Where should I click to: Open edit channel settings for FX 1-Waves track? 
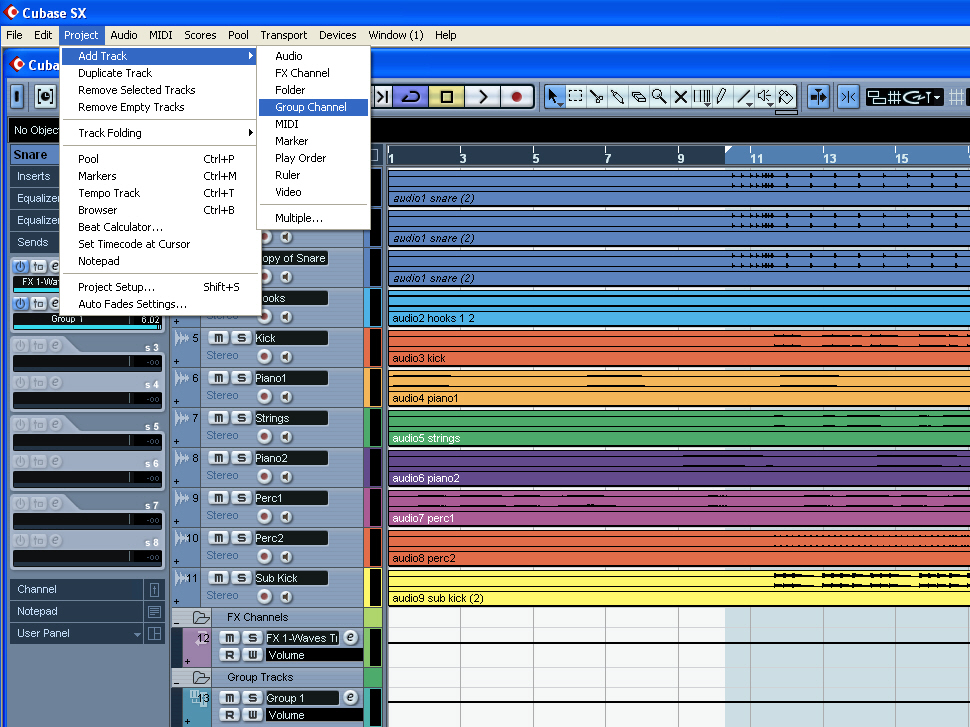(x=350, y=637)
